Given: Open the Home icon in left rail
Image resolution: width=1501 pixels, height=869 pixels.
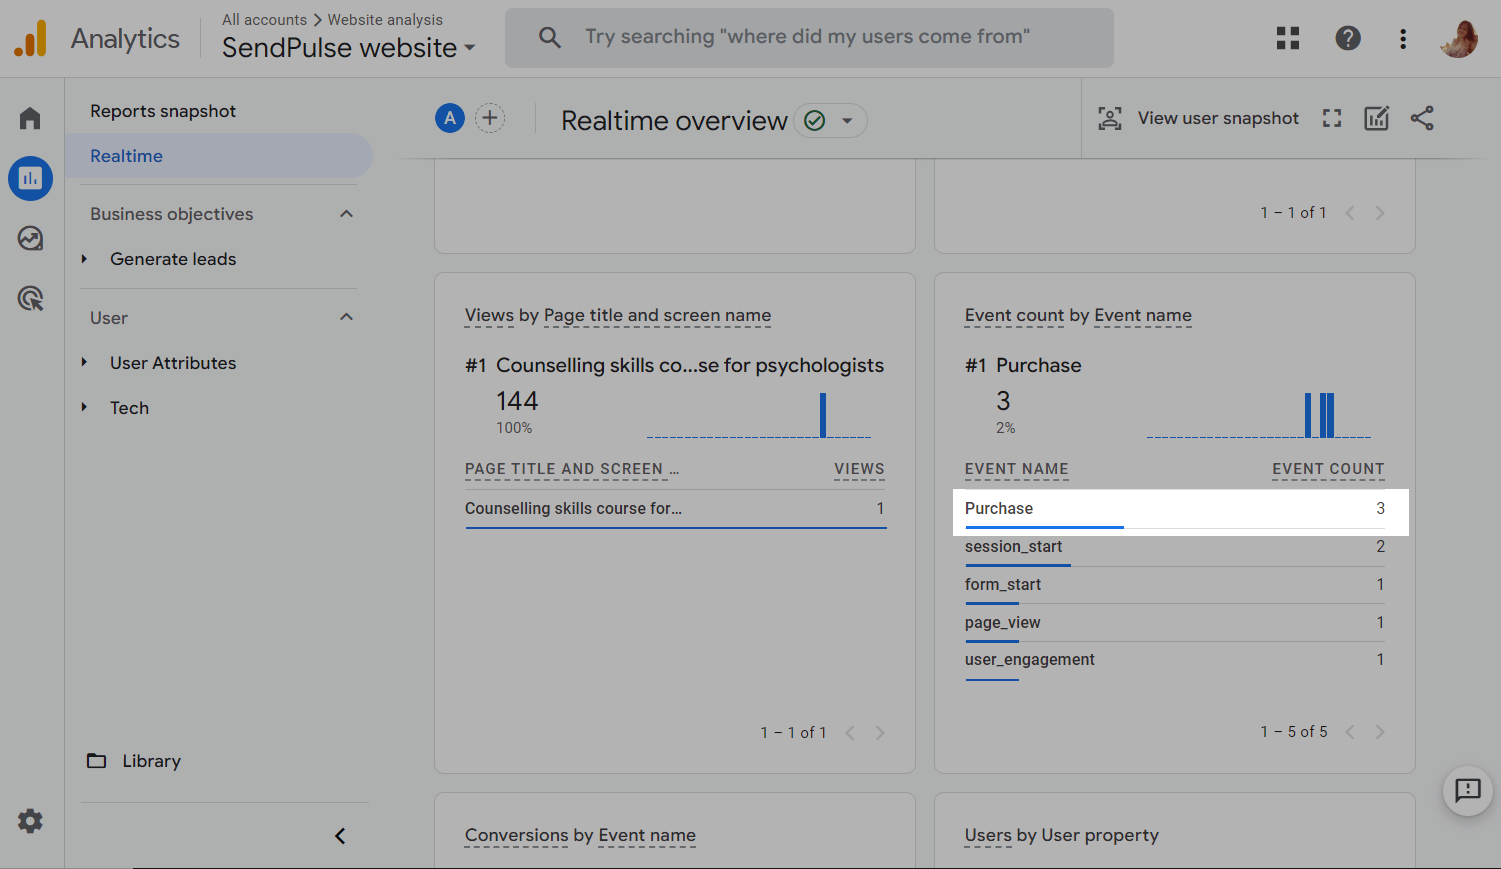Looking at the screenshot, I should pos(30,119).
